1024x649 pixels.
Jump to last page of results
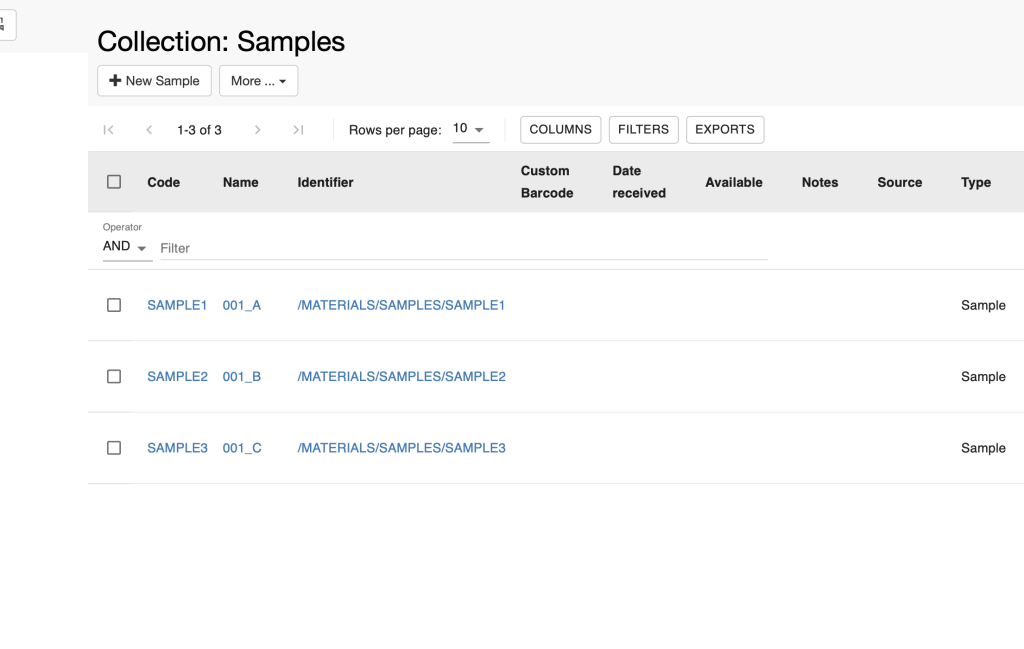(x=298, y=130)
